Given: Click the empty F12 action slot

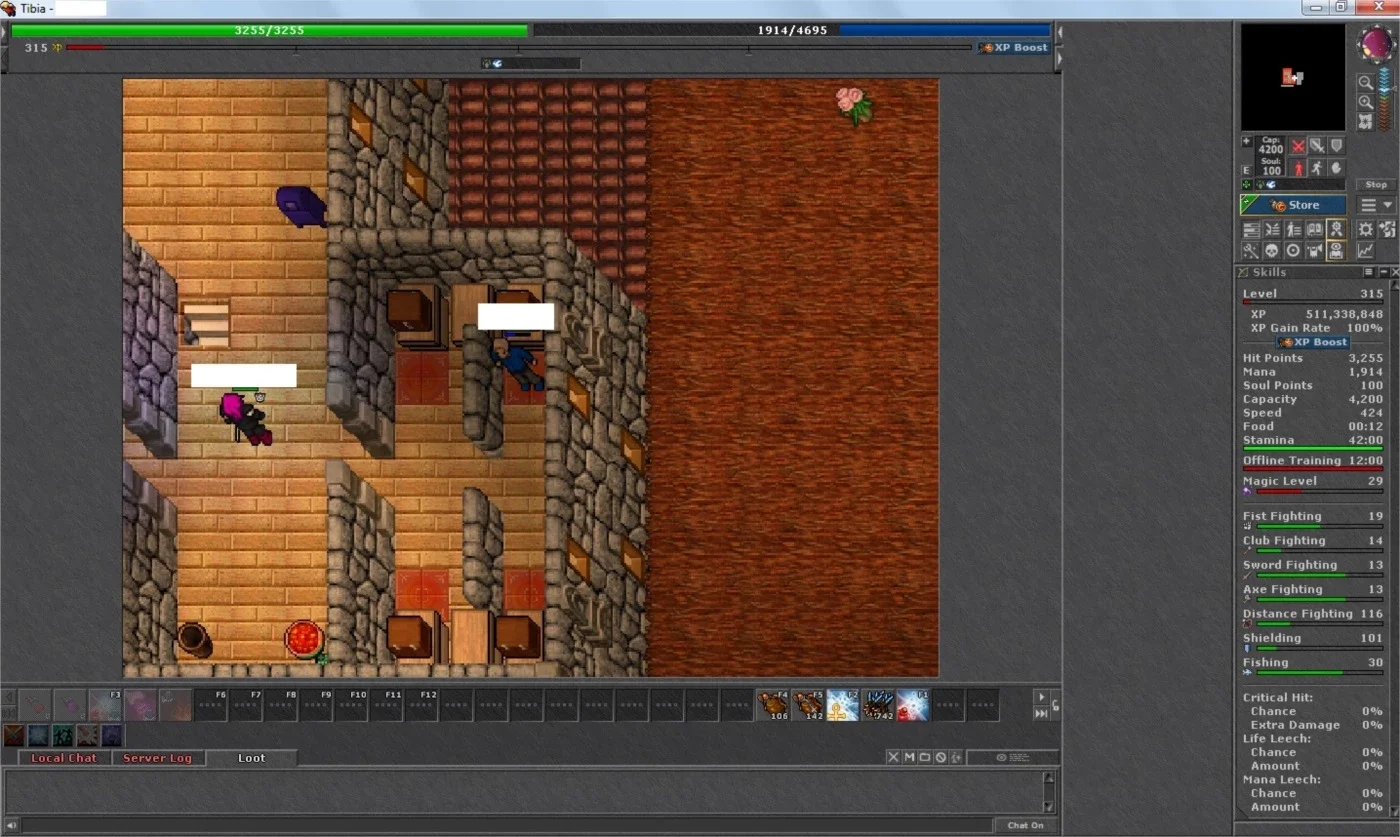Looking at the screenshot, I should [420, 705].
